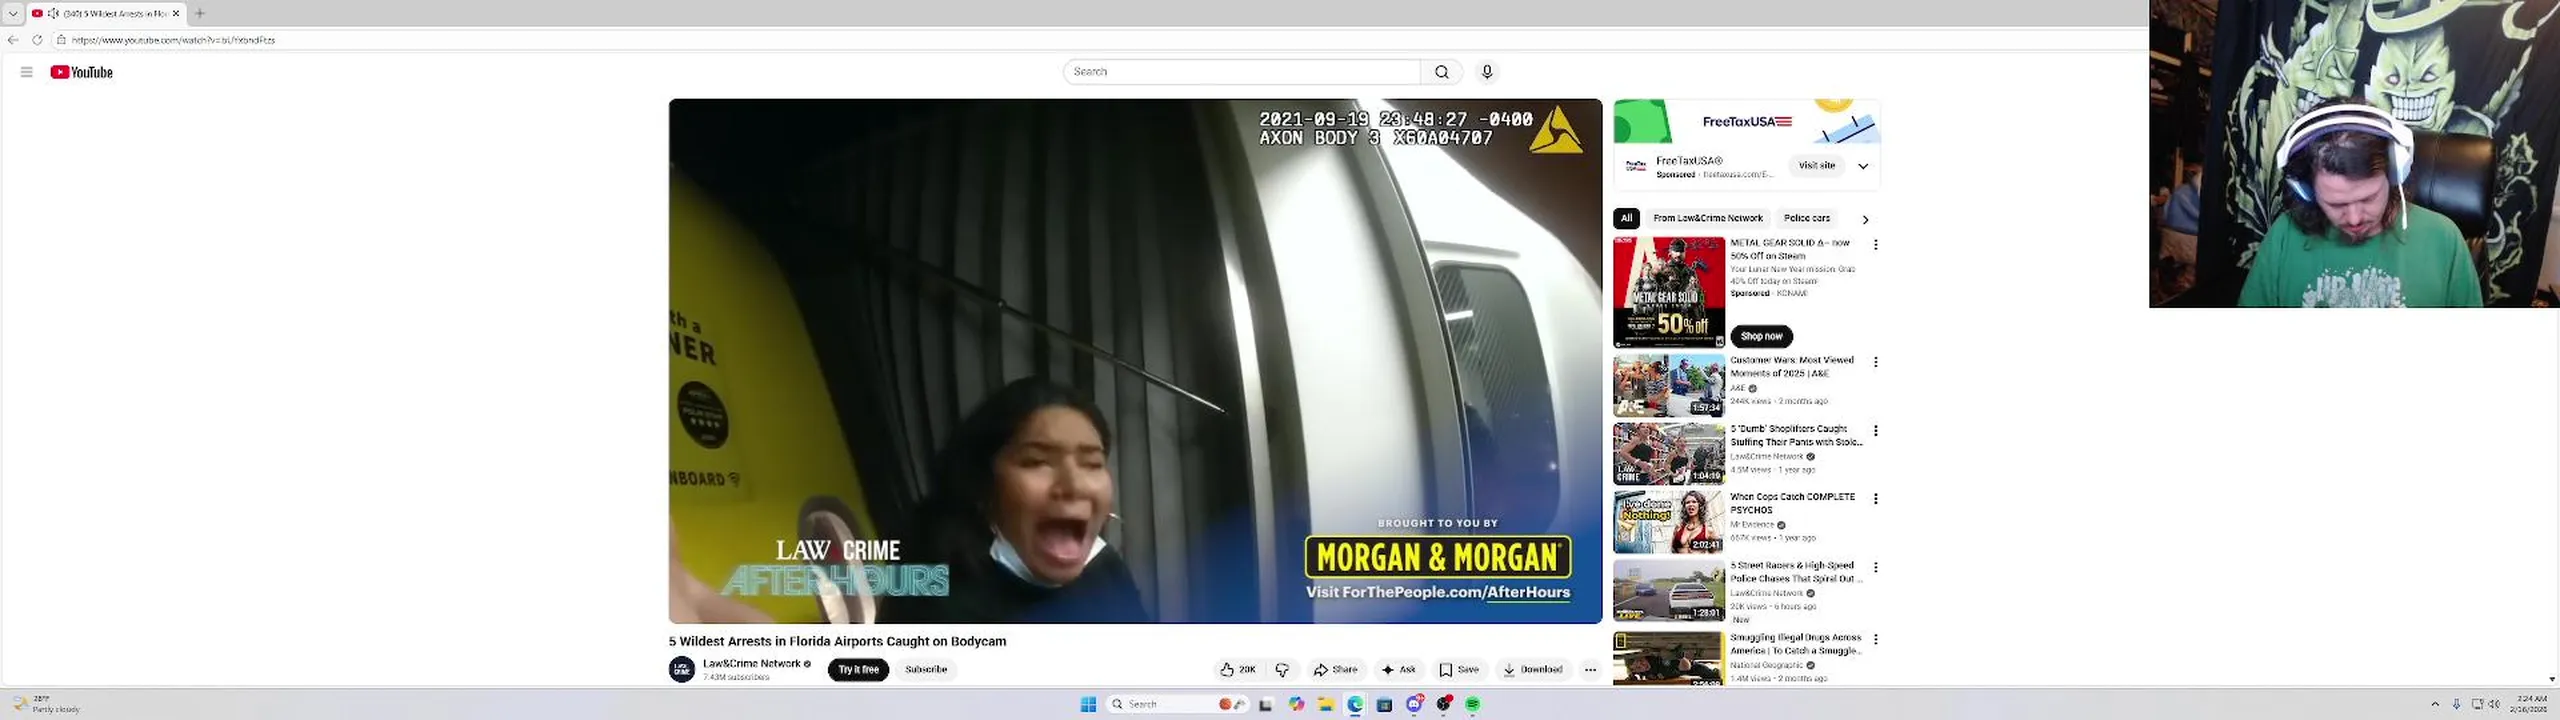
Task: Open options for Street Racers video
Action: (1875, 568)
